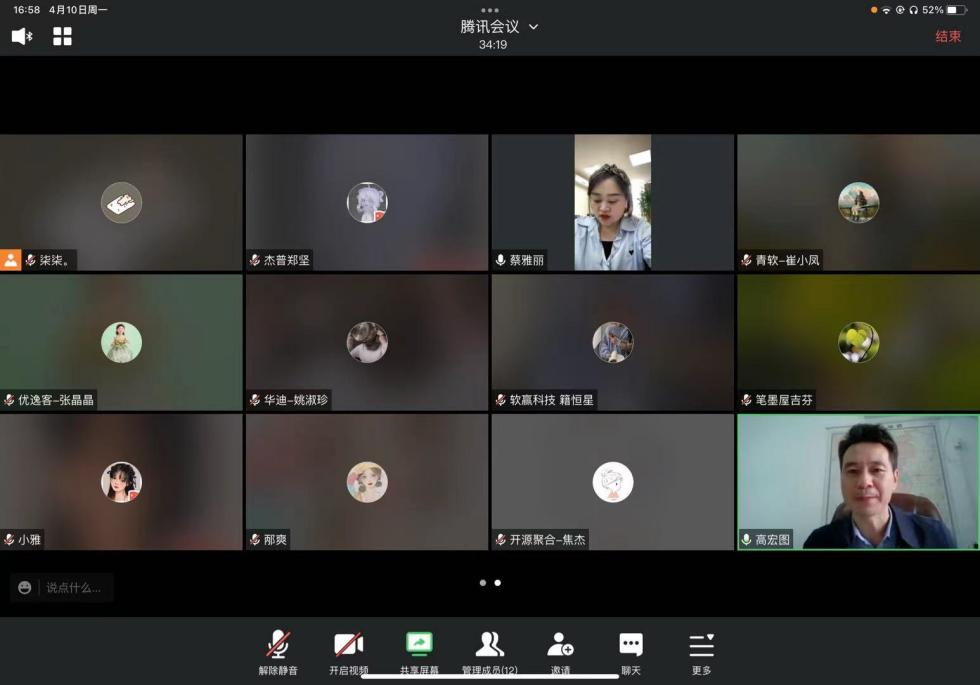Tap the emoji icon in chat box
The image size is (980, 685).
[x=25, y=588]
